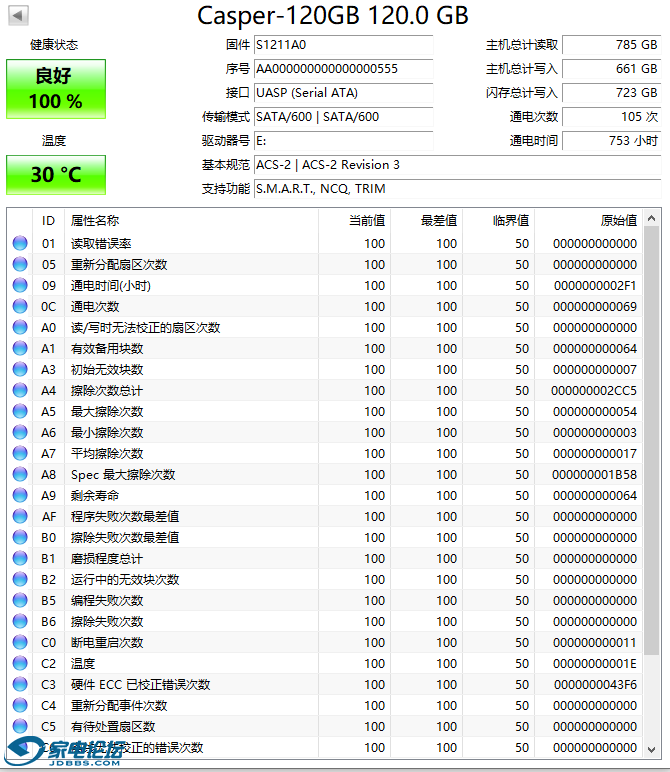Click the blue status icon for 断电重启次数
This screenshot has height=772, width=670.
tap(20, 643)
